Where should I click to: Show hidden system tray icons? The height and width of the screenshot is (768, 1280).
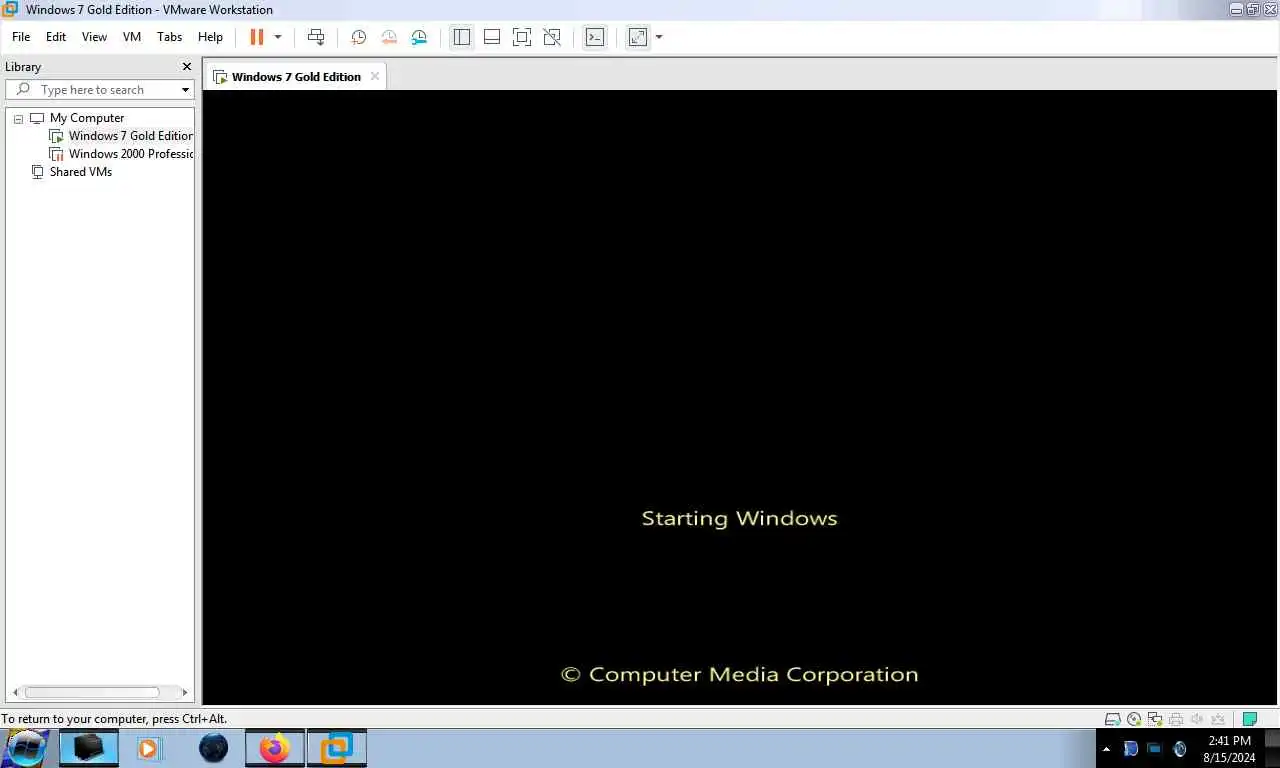[x=1106, y=749]
